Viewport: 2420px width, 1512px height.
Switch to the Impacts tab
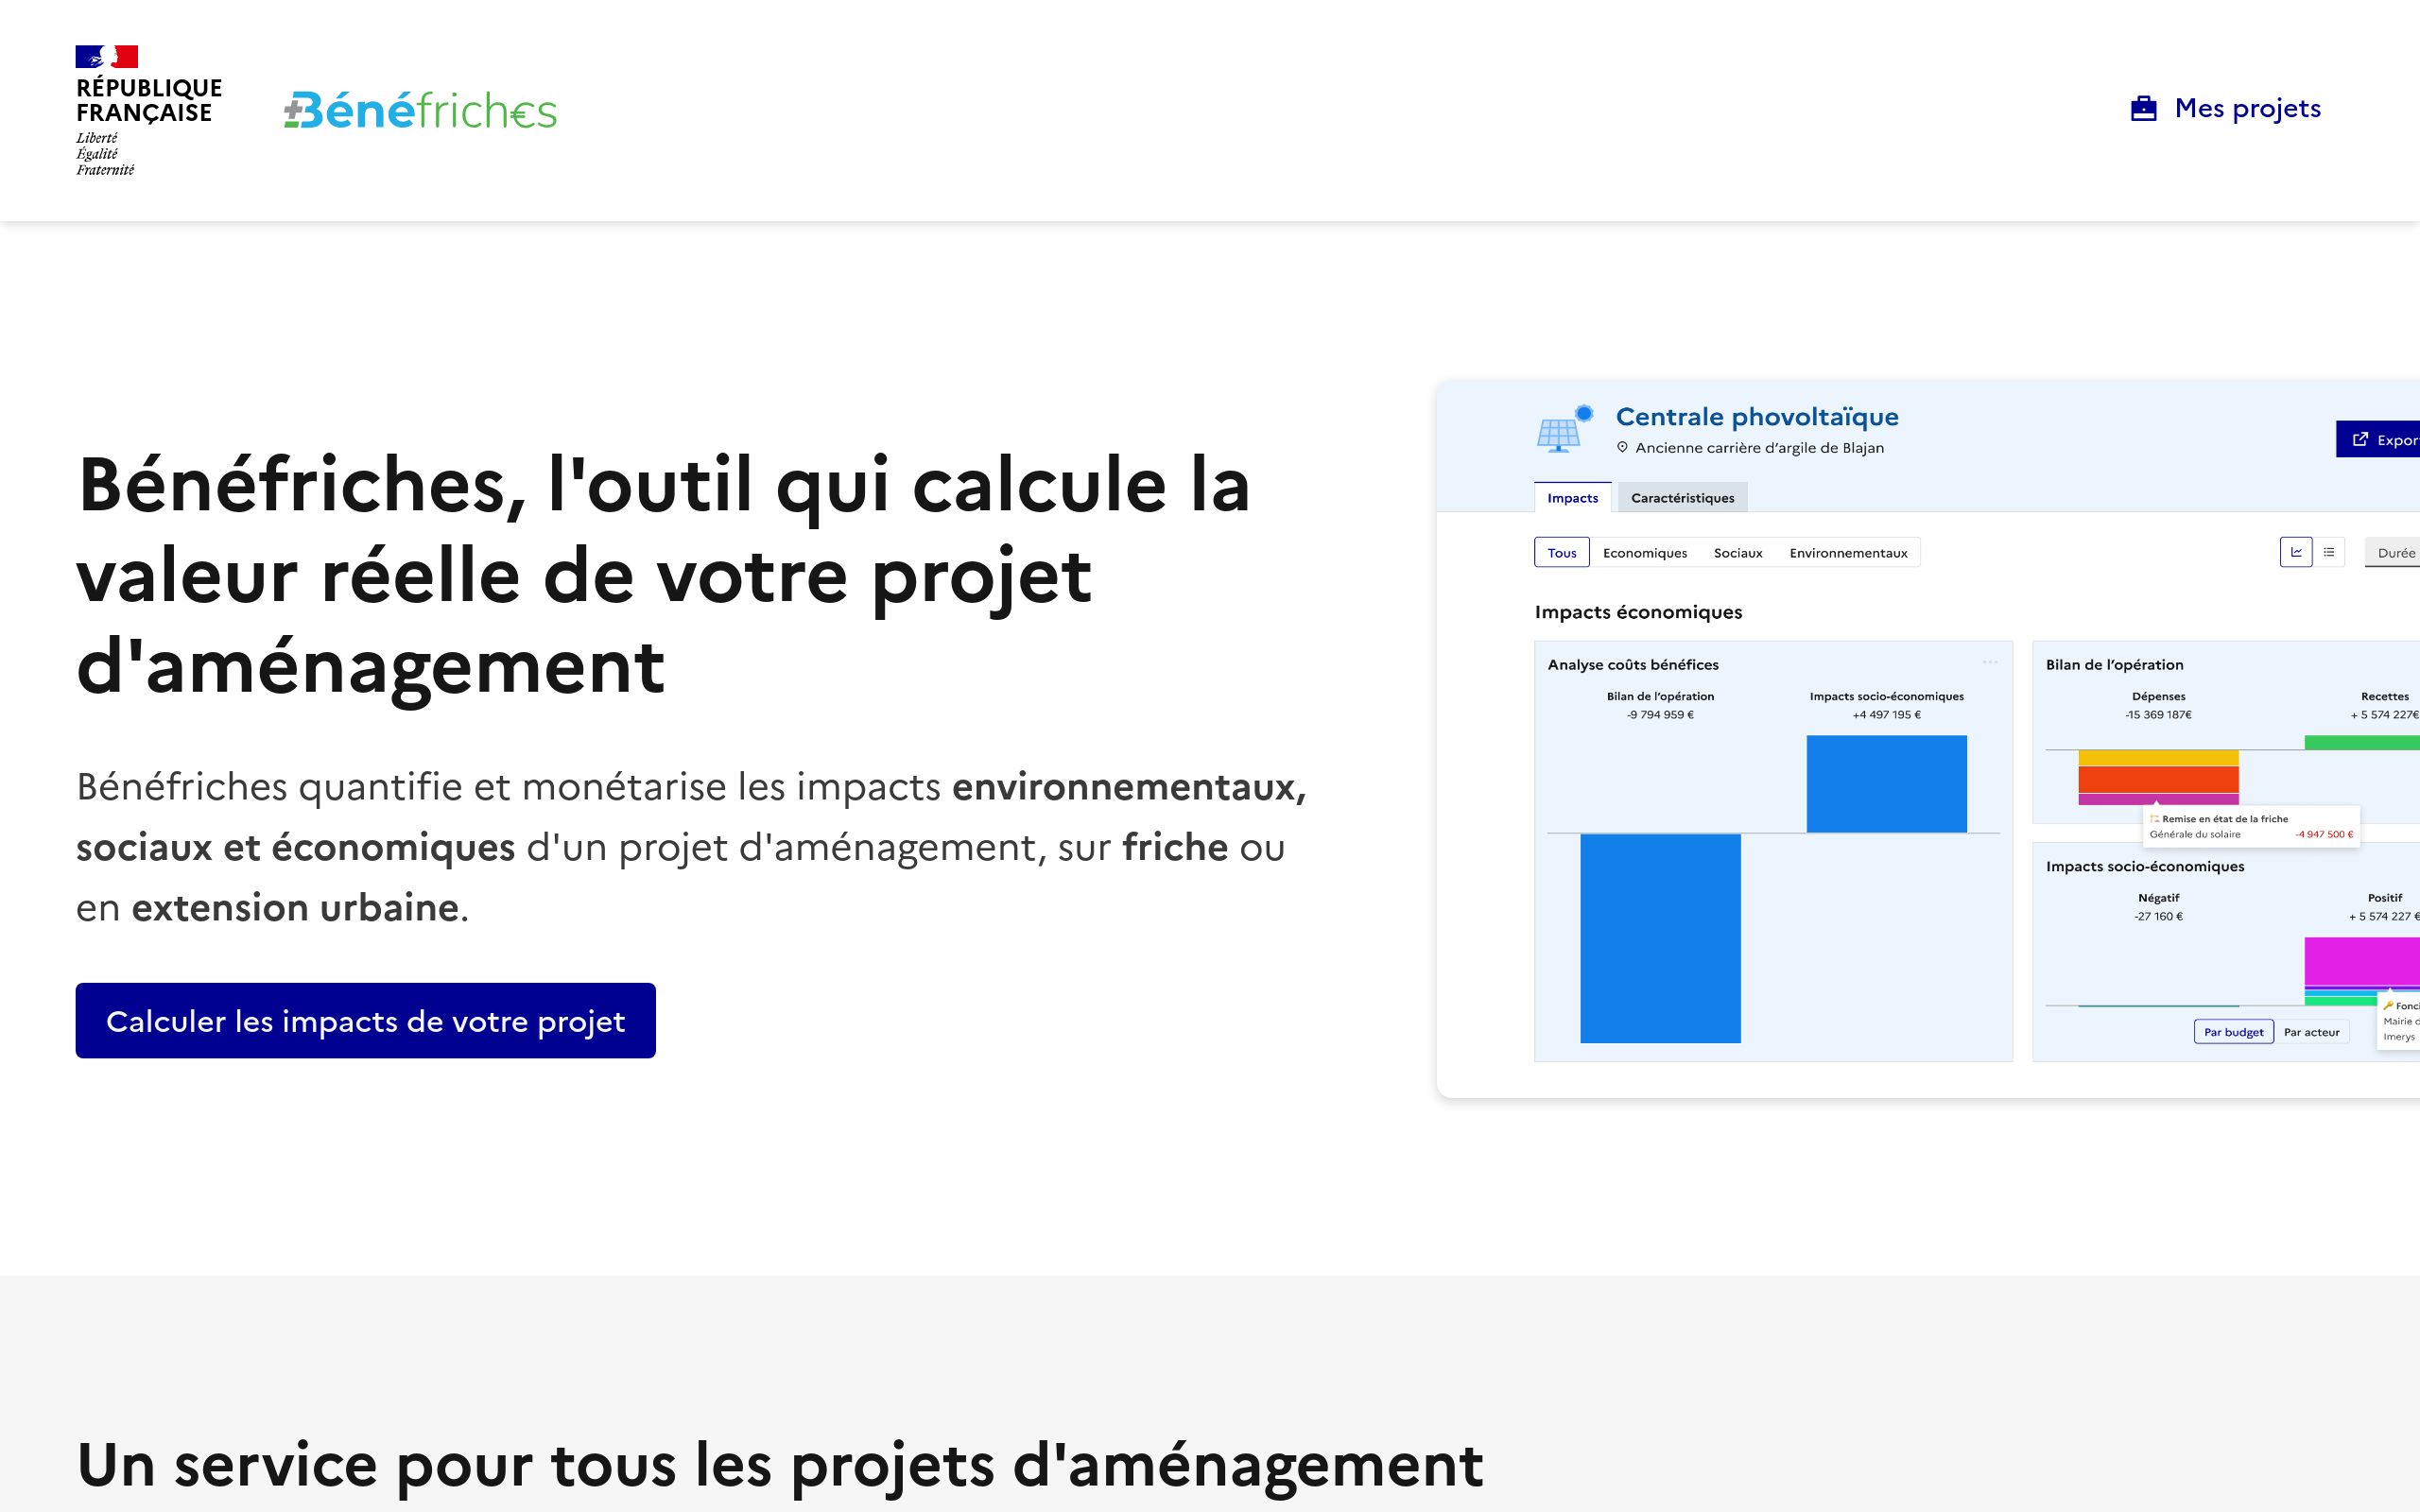tap(1570, 498)
